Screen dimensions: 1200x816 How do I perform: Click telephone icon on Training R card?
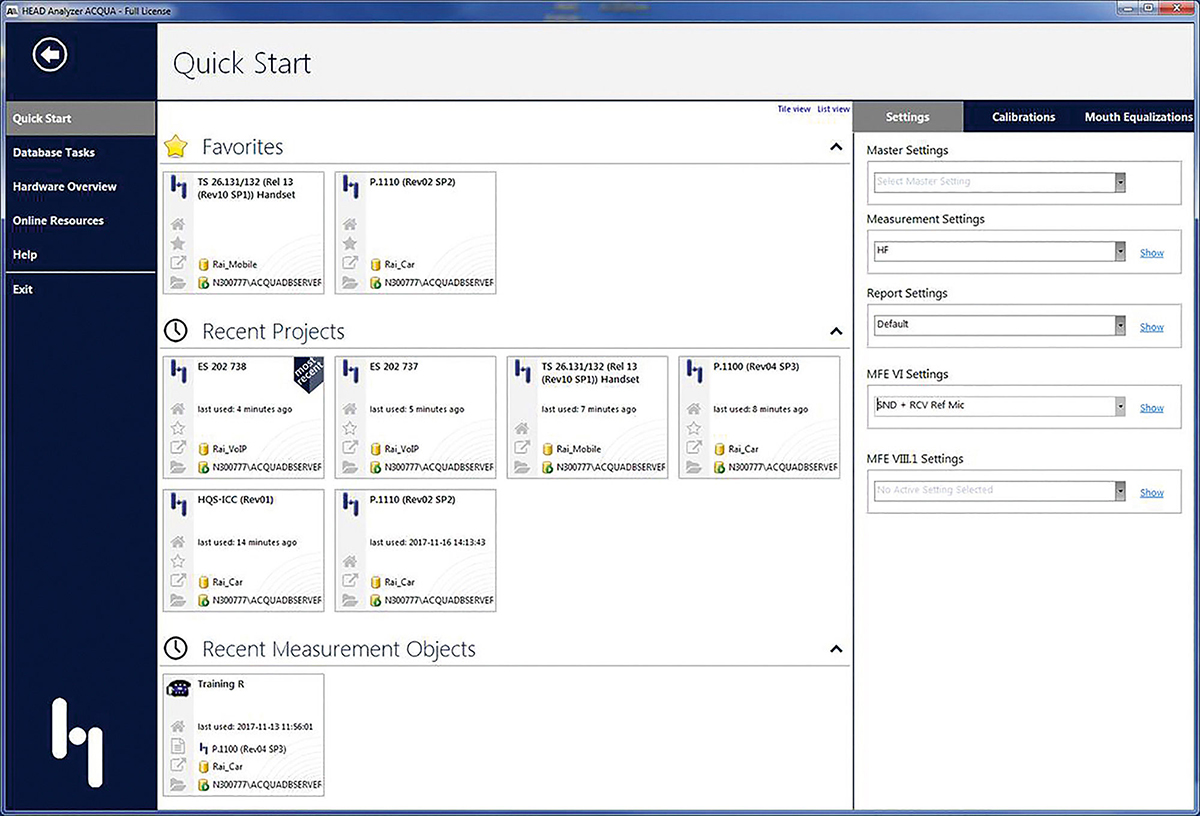[180, 688]
